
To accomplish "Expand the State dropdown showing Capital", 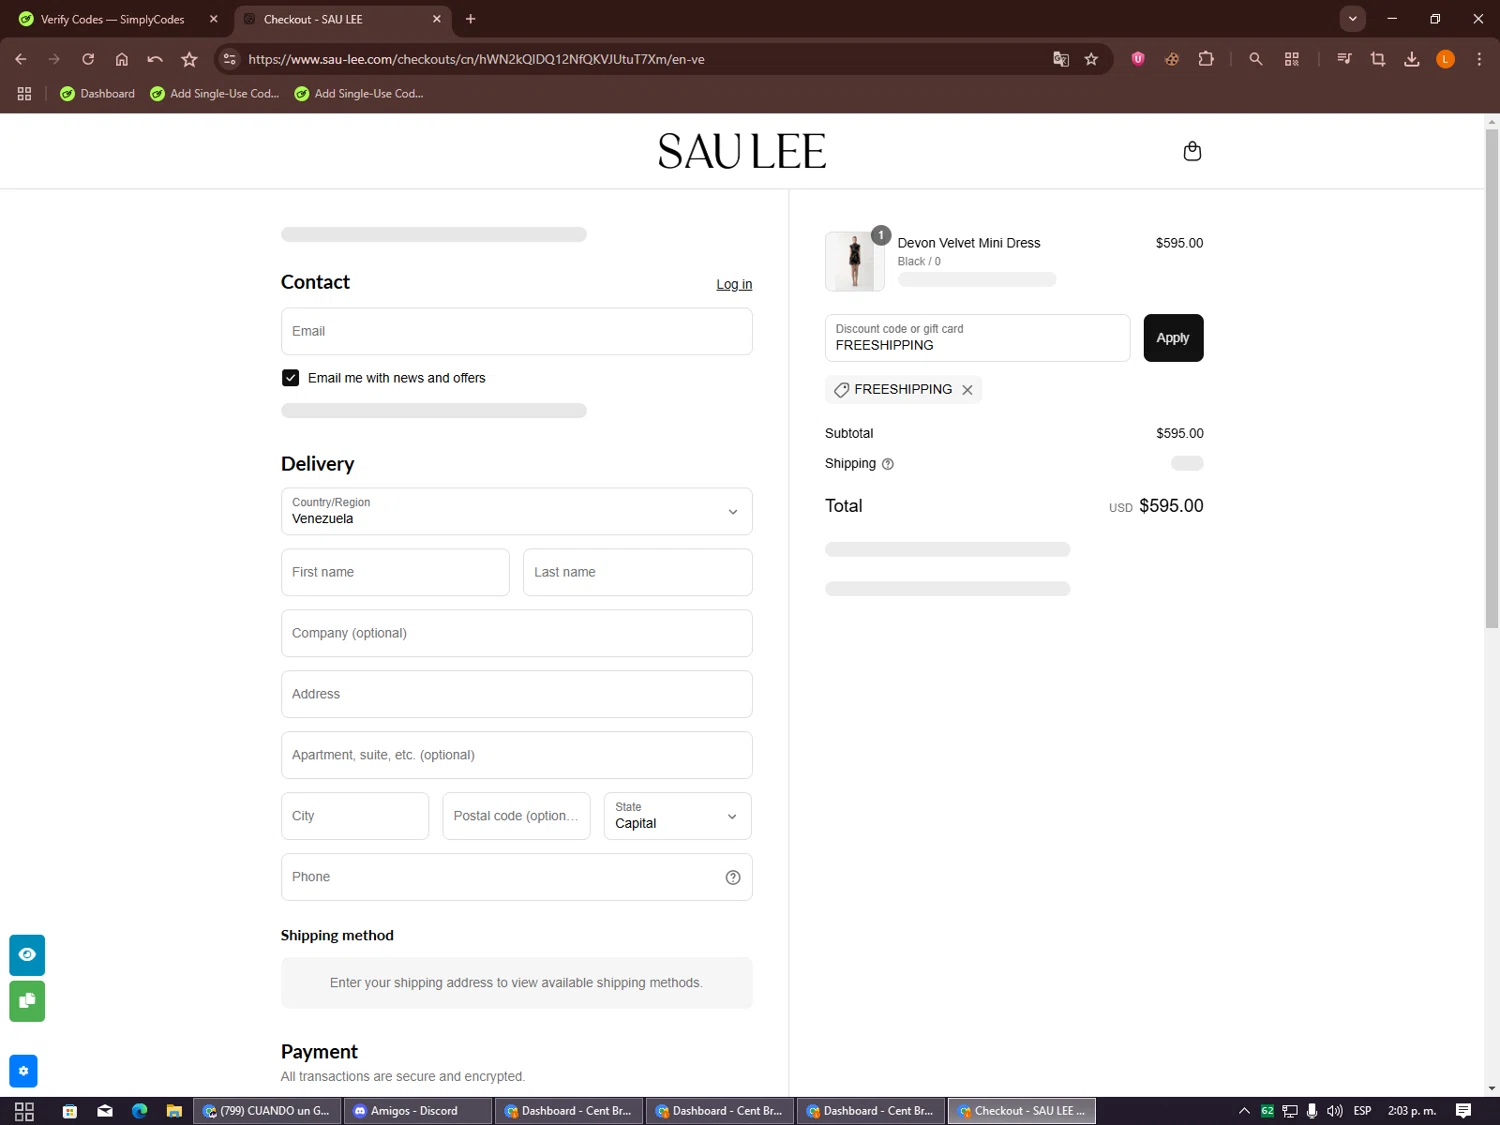I will (677, 816).
